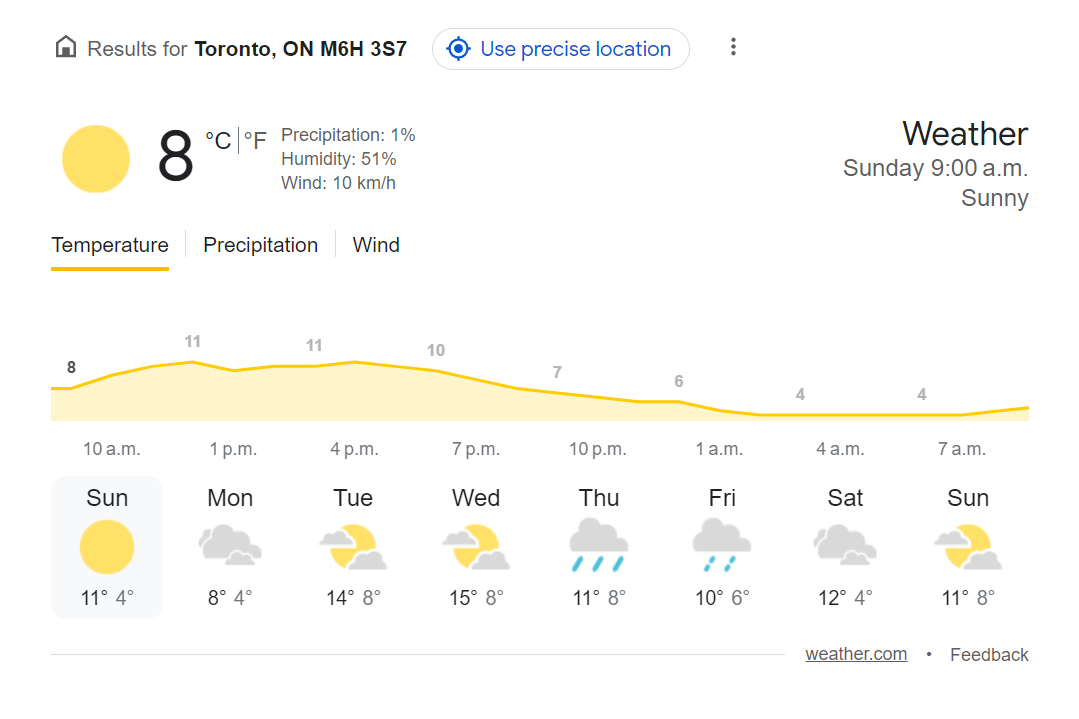Click the large sunny current weather icon
Screen dimensions: 1079x719
click(96, 159)
